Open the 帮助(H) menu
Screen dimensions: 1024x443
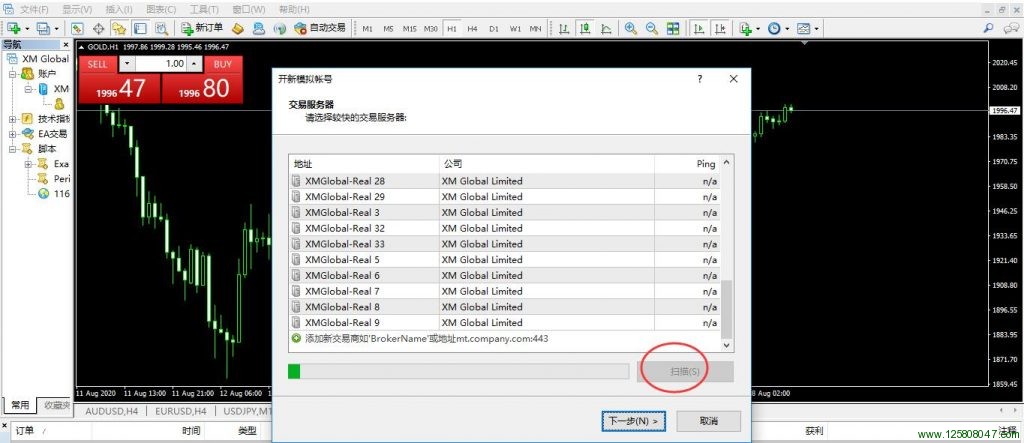coord(294,10)
